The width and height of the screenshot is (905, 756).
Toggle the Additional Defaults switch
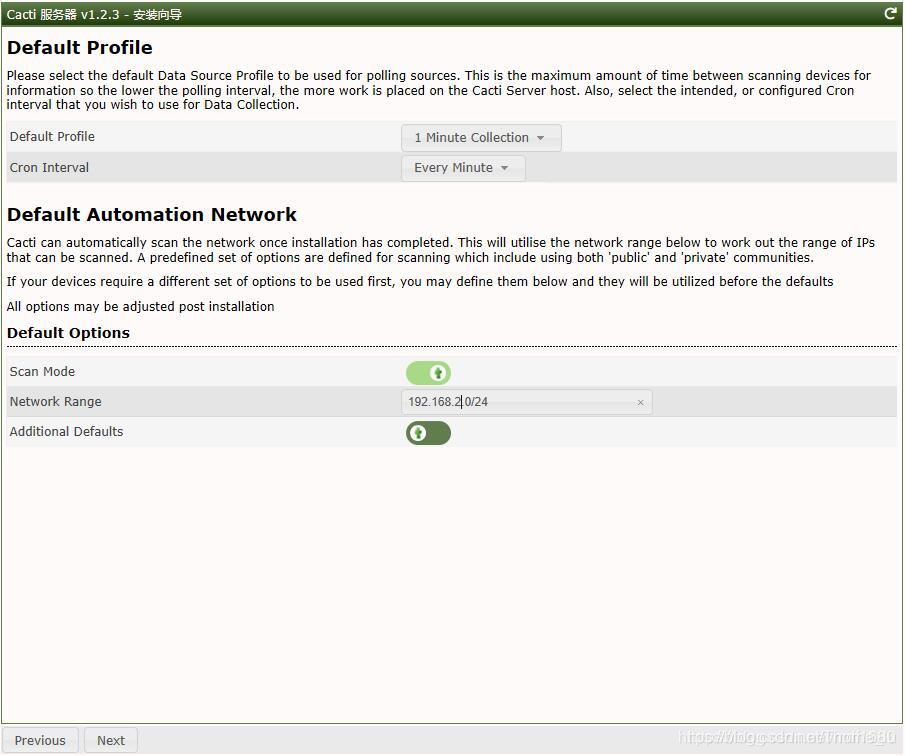[428, 433]
